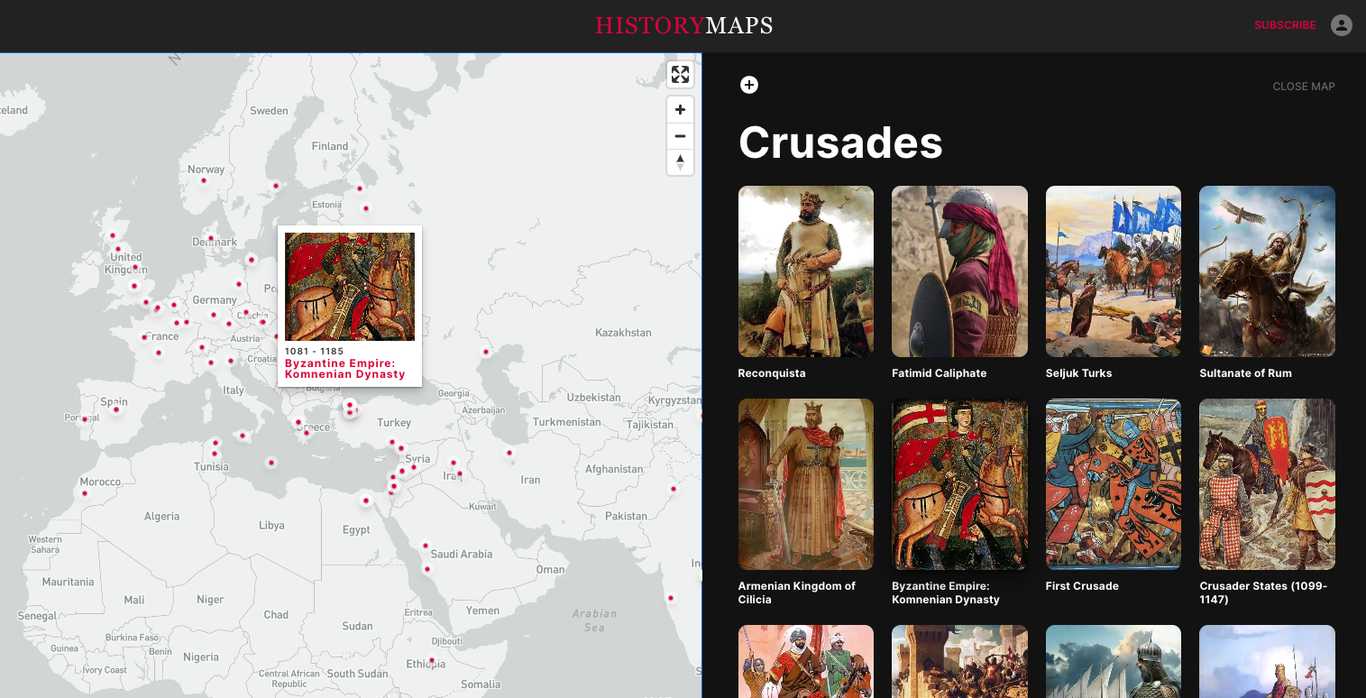Click the Sultanate of Rum title

coord(1246,373)
